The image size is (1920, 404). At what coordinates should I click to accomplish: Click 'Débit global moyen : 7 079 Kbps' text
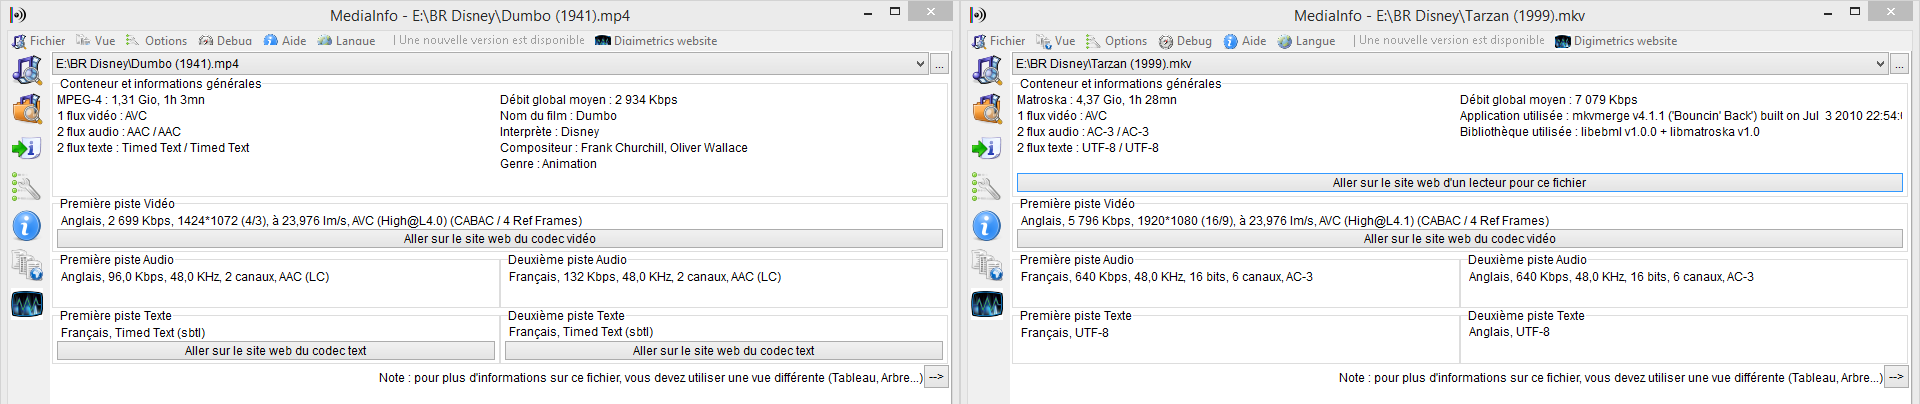(x=1549, y=100)
